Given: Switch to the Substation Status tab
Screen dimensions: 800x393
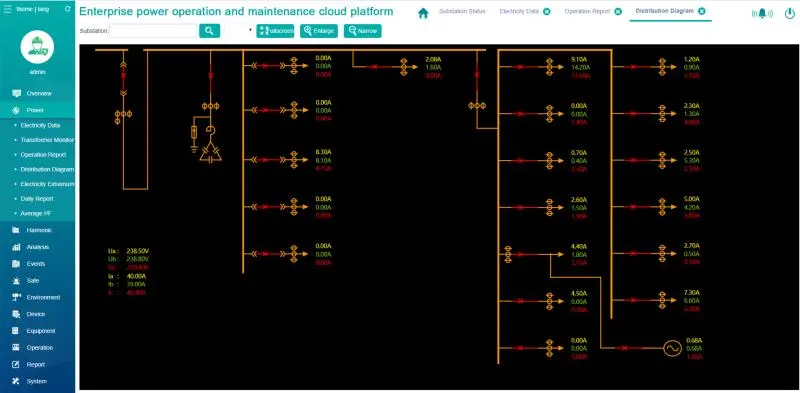Looking at the screenshot, I should tap(462, 11).
